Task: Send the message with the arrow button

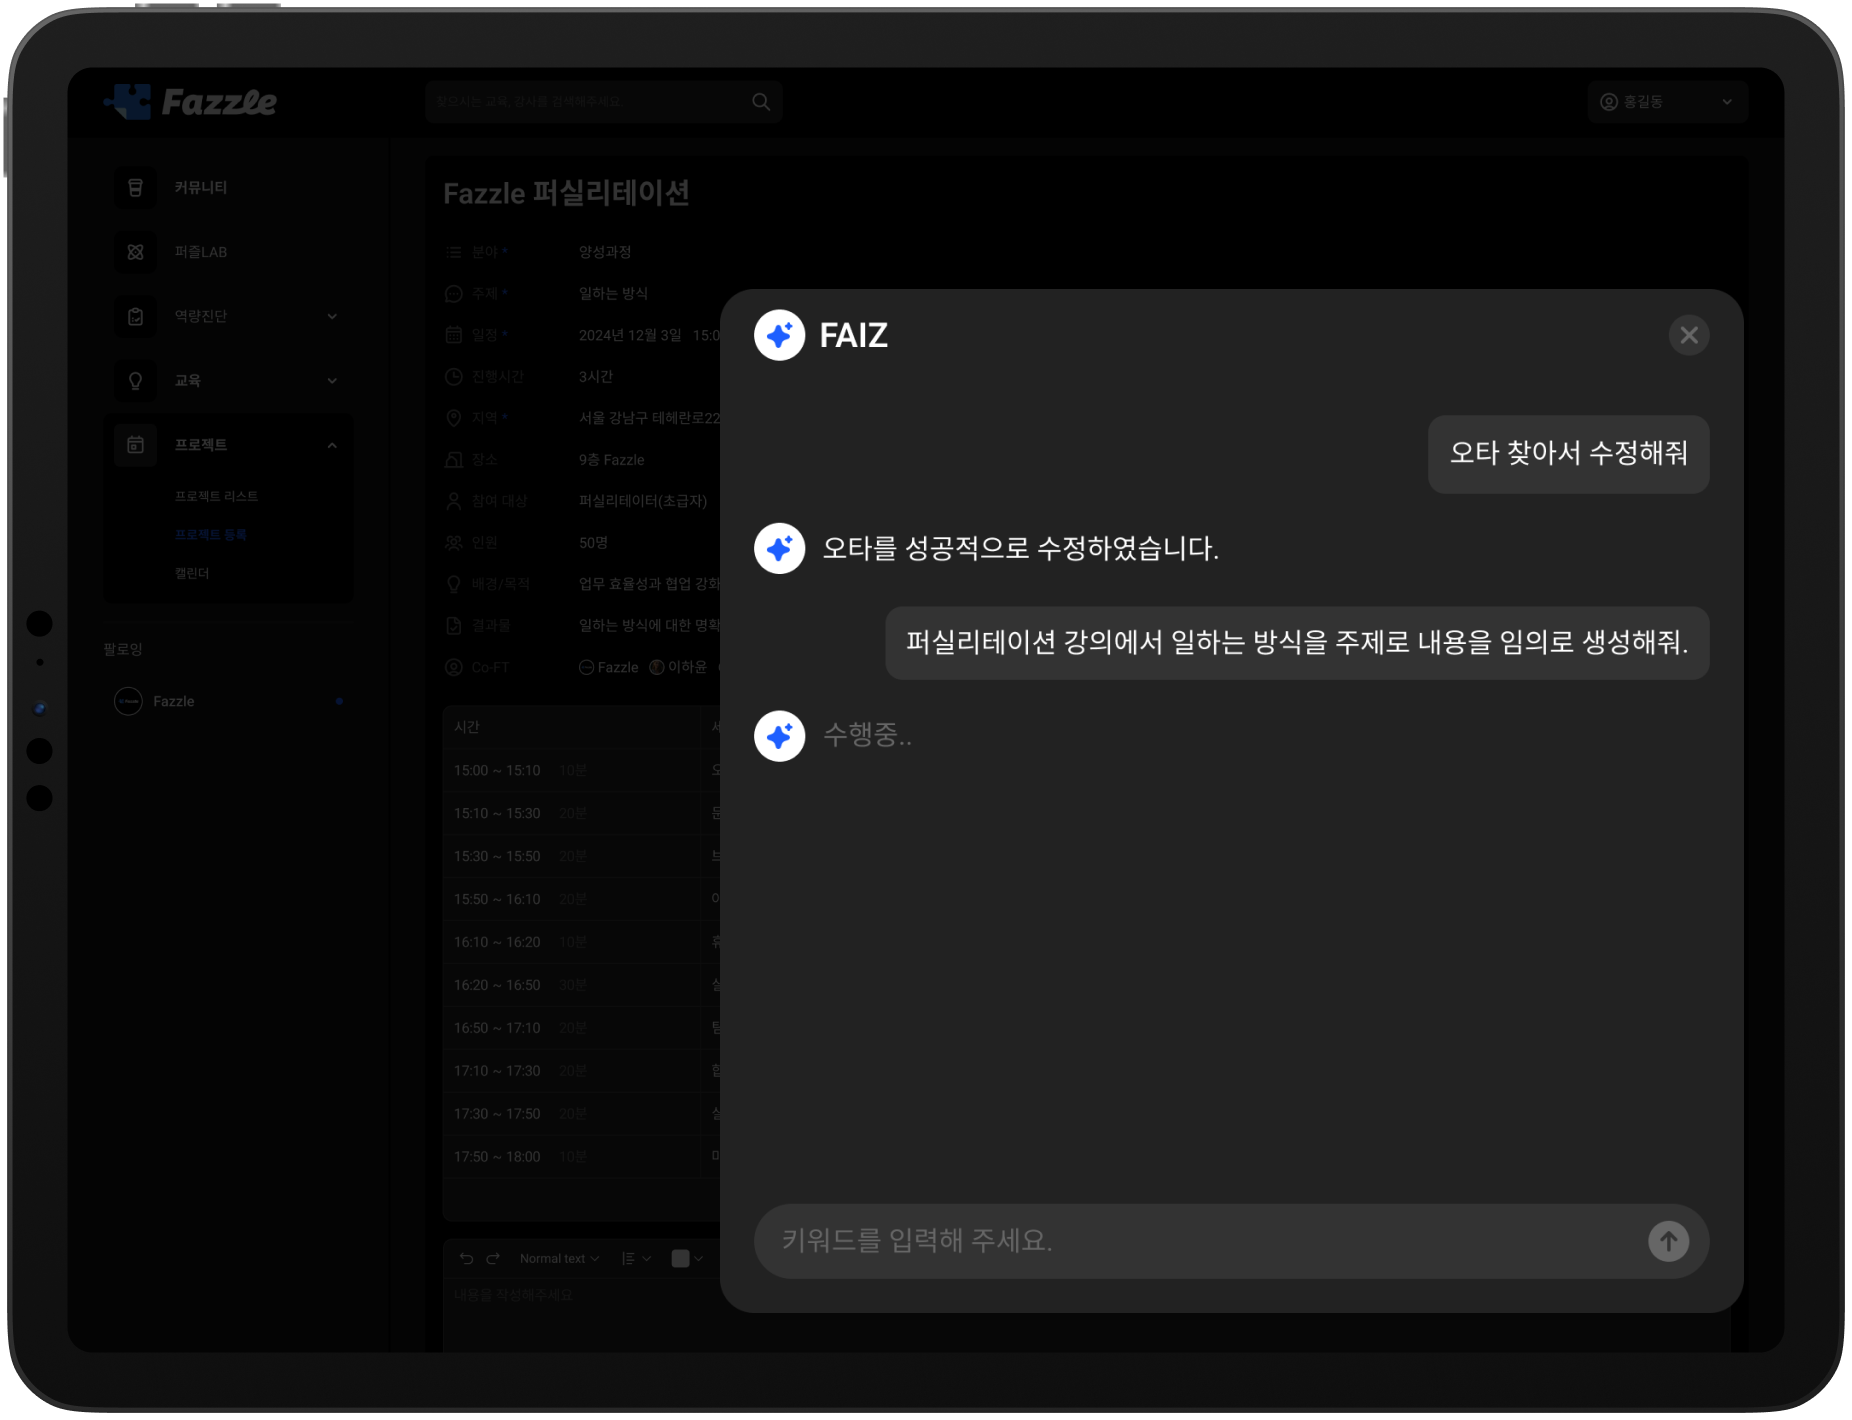Action: 1667,1241
